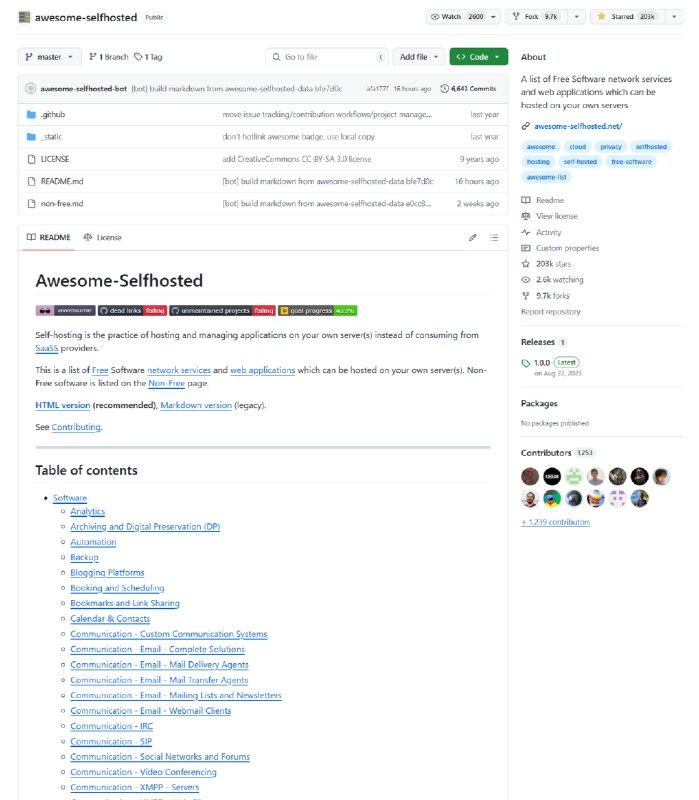Follow the SaaS link
This screenshot has width=699, height=800.
[x=46, y=348]
